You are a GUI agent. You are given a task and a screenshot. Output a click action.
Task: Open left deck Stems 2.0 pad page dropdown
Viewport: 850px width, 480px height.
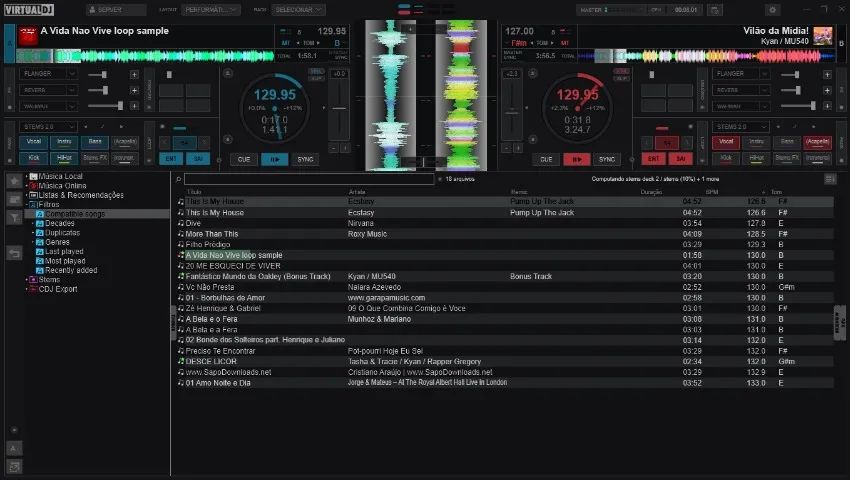tap(48, 127)
